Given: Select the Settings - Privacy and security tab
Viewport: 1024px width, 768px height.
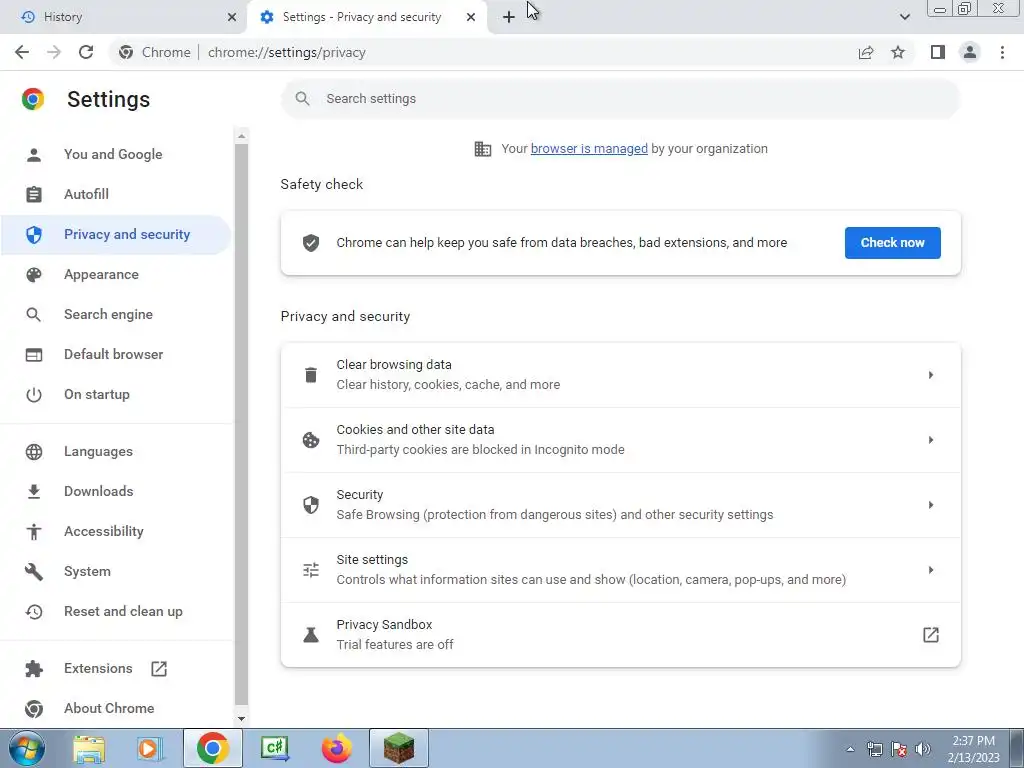Looking at the screenshot, I should tap(367, 18).
